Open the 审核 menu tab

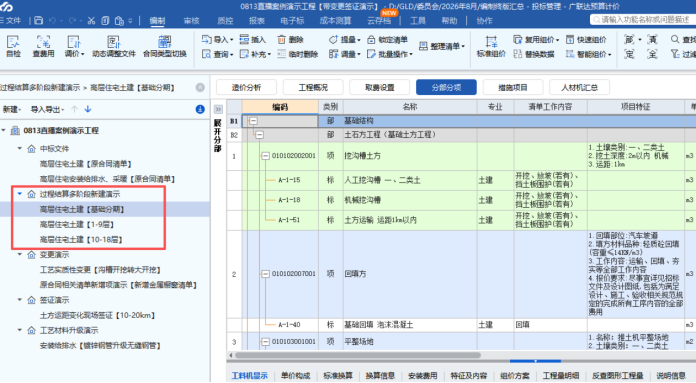(192, 20)
